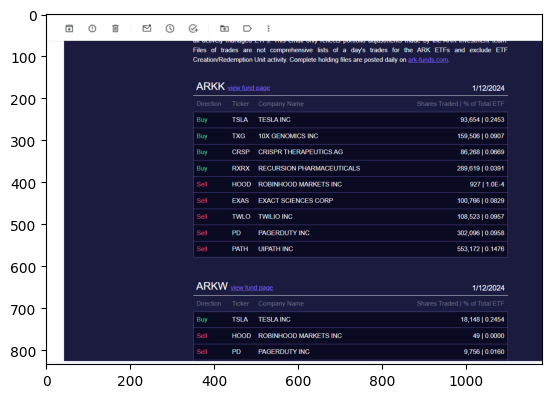Select ROBINHOOD MARKETS INC in the ARKW table
Viewport: 552px width, 398px height.
click(300, 336)
